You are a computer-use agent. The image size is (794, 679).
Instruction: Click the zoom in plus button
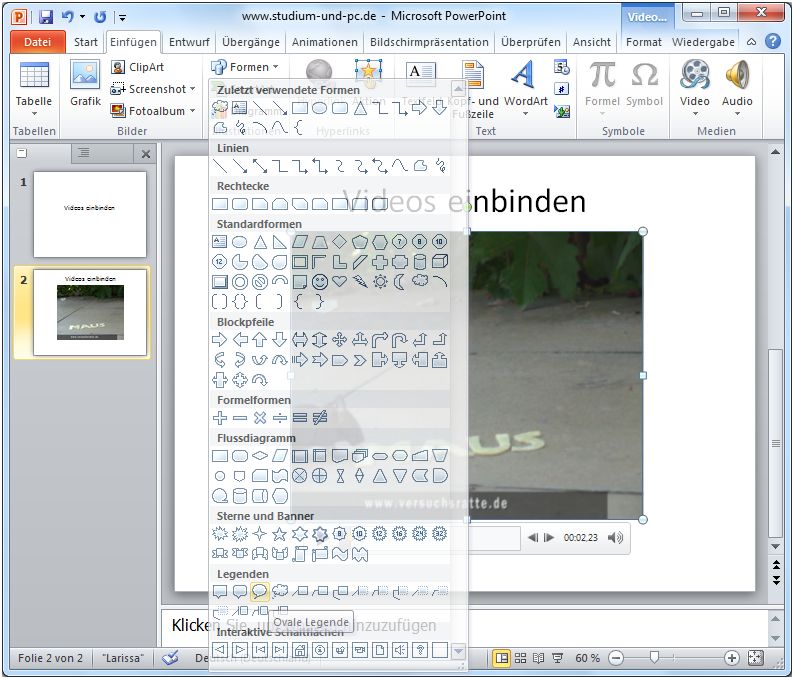click(x=731, y=658)
